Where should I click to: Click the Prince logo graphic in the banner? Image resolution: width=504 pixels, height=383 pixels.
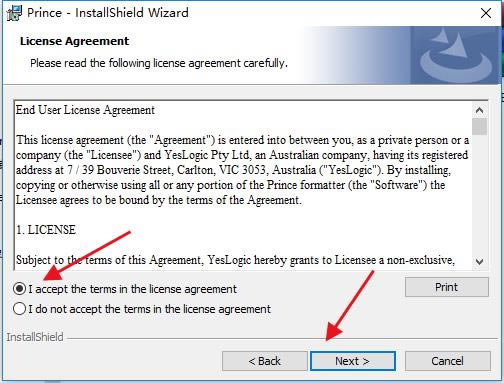[x=456, y=55]
